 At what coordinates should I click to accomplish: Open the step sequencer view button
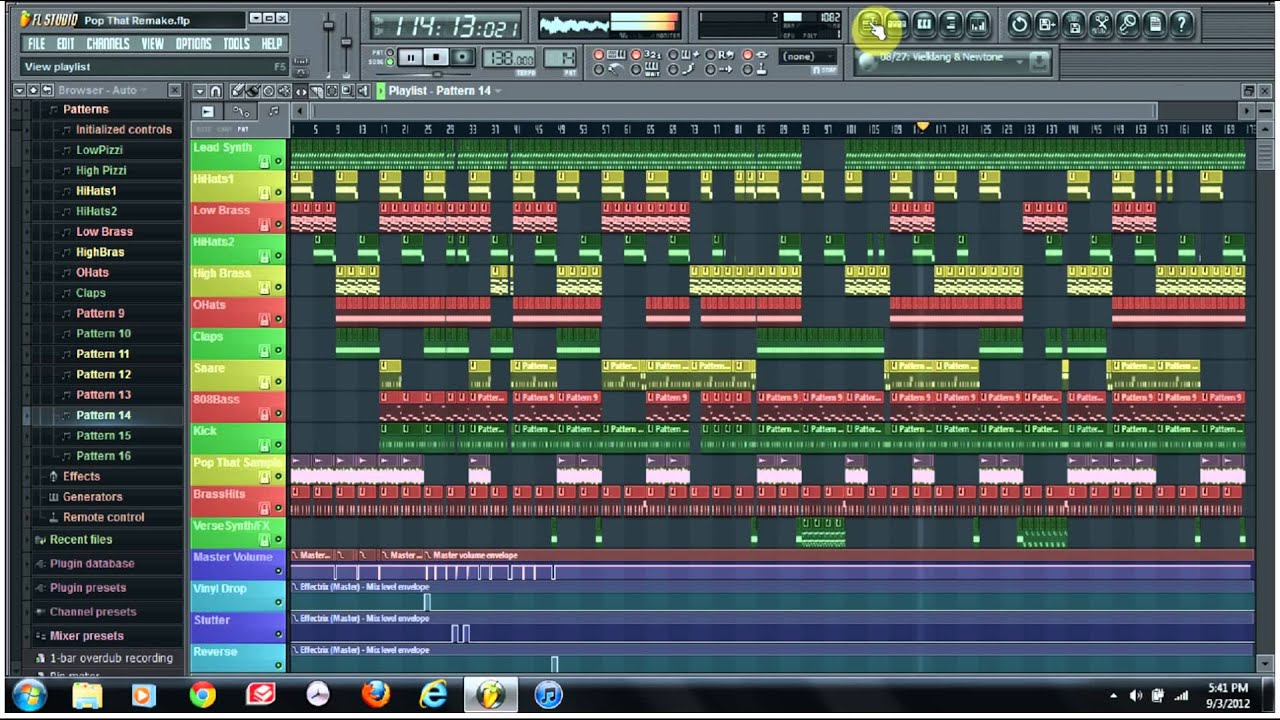897,23
